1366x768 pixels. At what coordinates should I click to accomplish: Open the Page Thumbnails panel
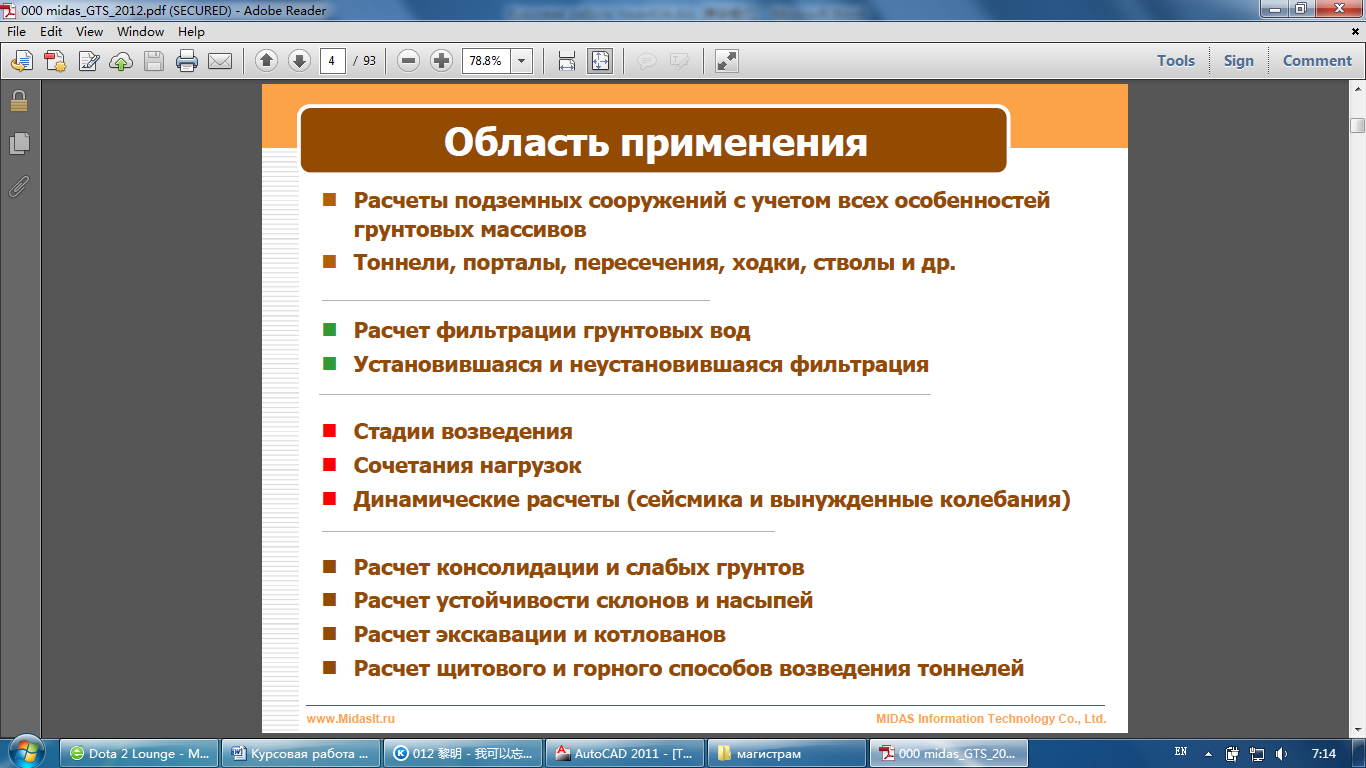click(x=19, y=144)
